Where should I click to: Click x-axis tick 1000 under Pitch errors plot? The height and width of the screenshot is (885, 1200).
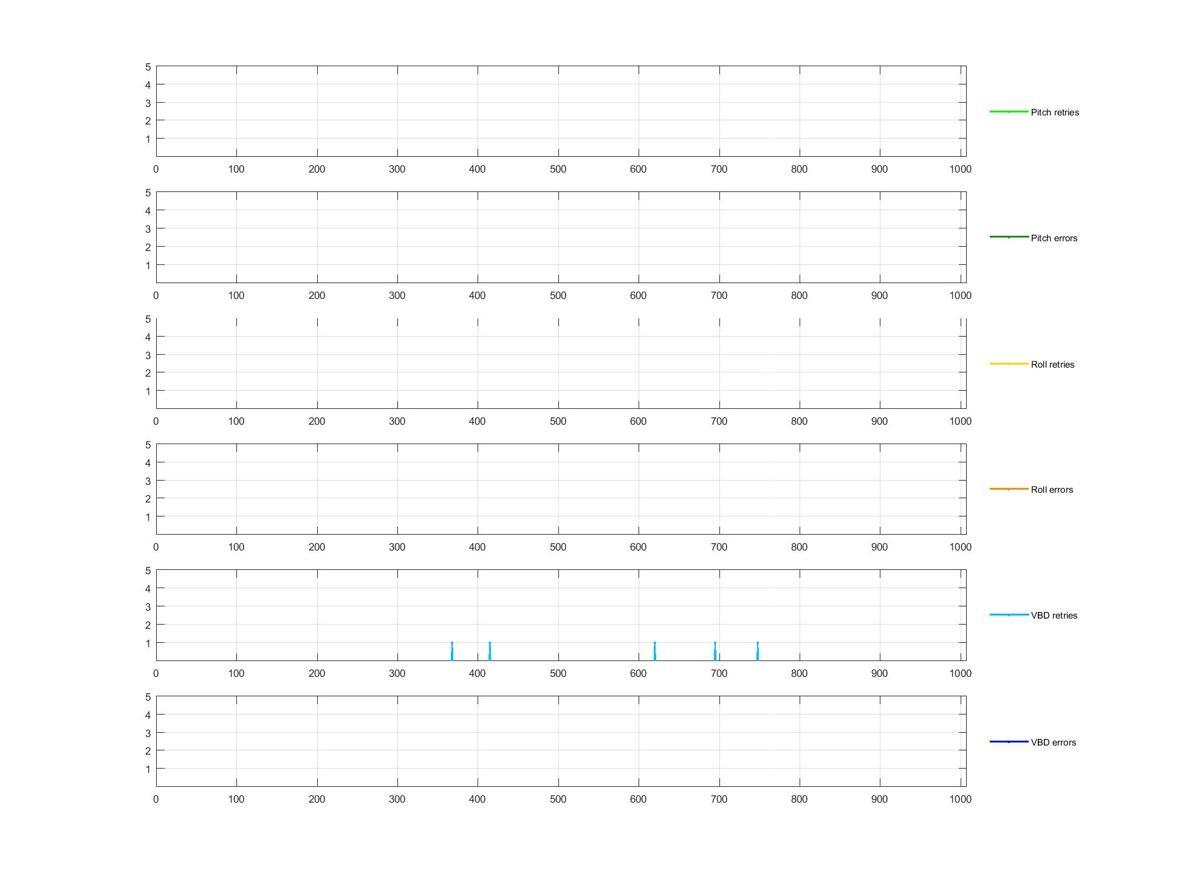pos(960,295)
